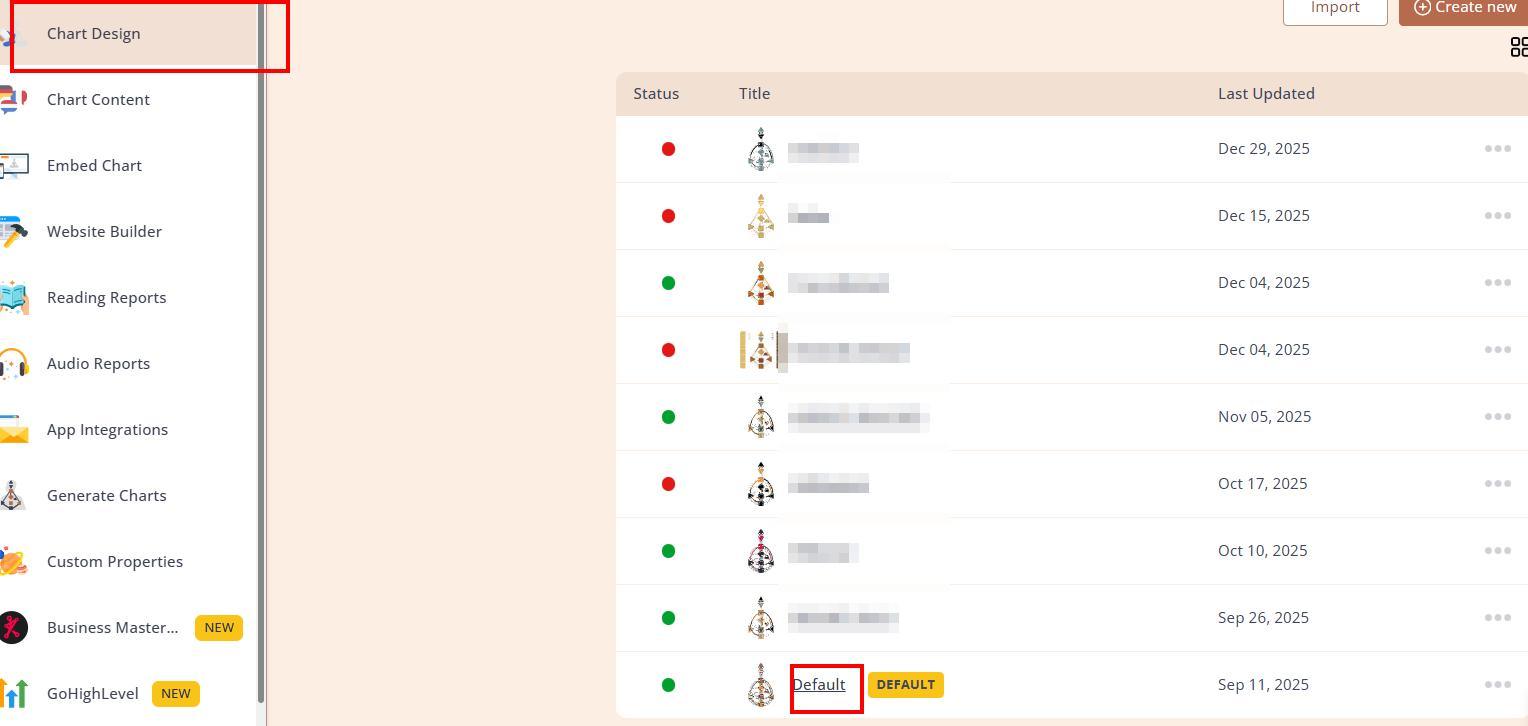Open the GoHighLevel menu item
Image resolution: width=1528 pixels, height=726 pixels.
tap(93, 694)
